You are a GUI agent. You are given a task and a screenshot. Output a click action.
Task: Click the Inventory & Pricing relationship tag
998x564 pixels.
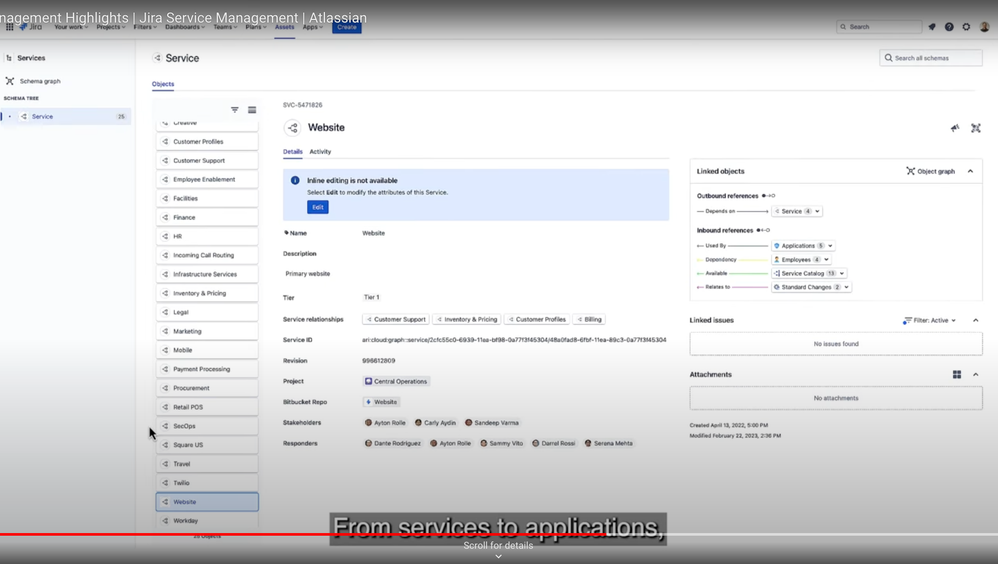[467, 320]
